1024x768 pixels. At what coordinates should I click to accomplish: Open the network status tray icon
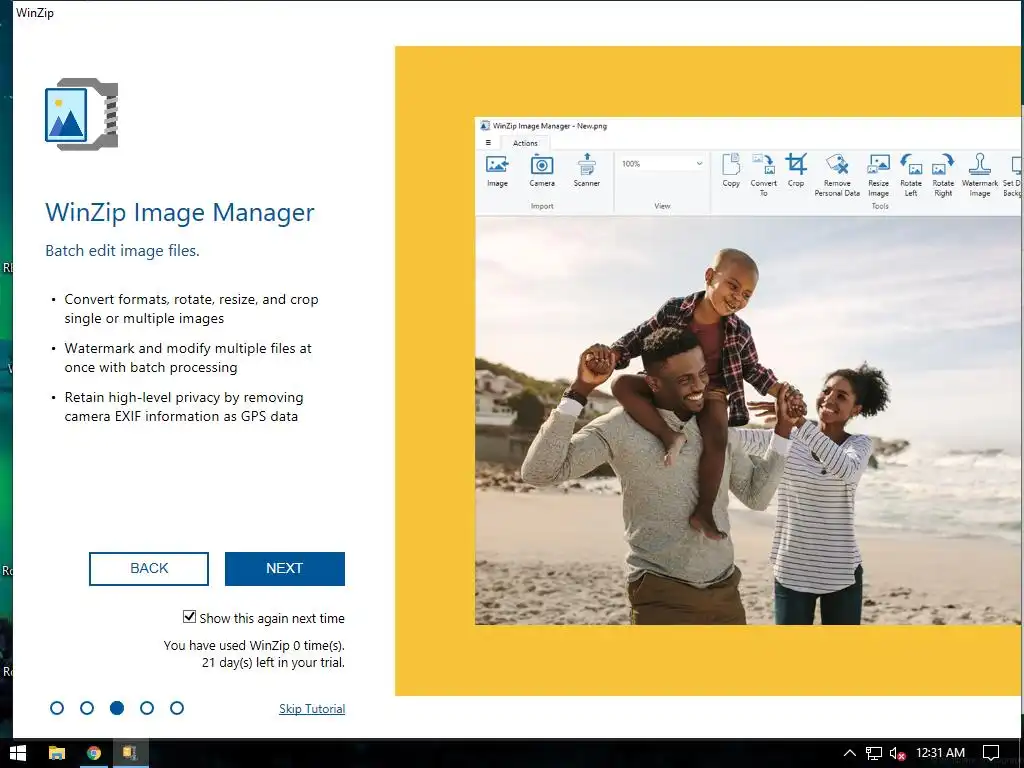pyautogui.click(x=874, y=753)
